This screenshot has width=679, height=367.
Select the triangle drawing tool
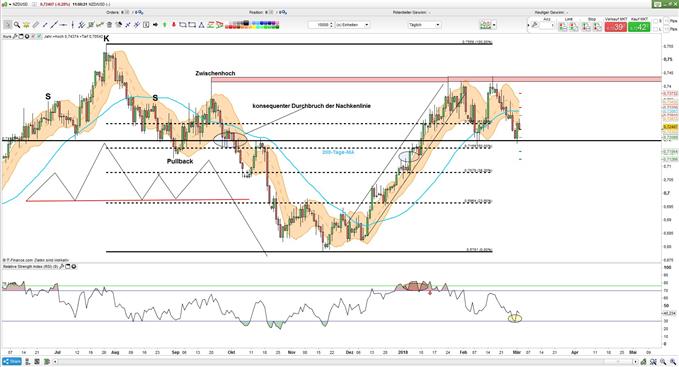tap(201, 25)
